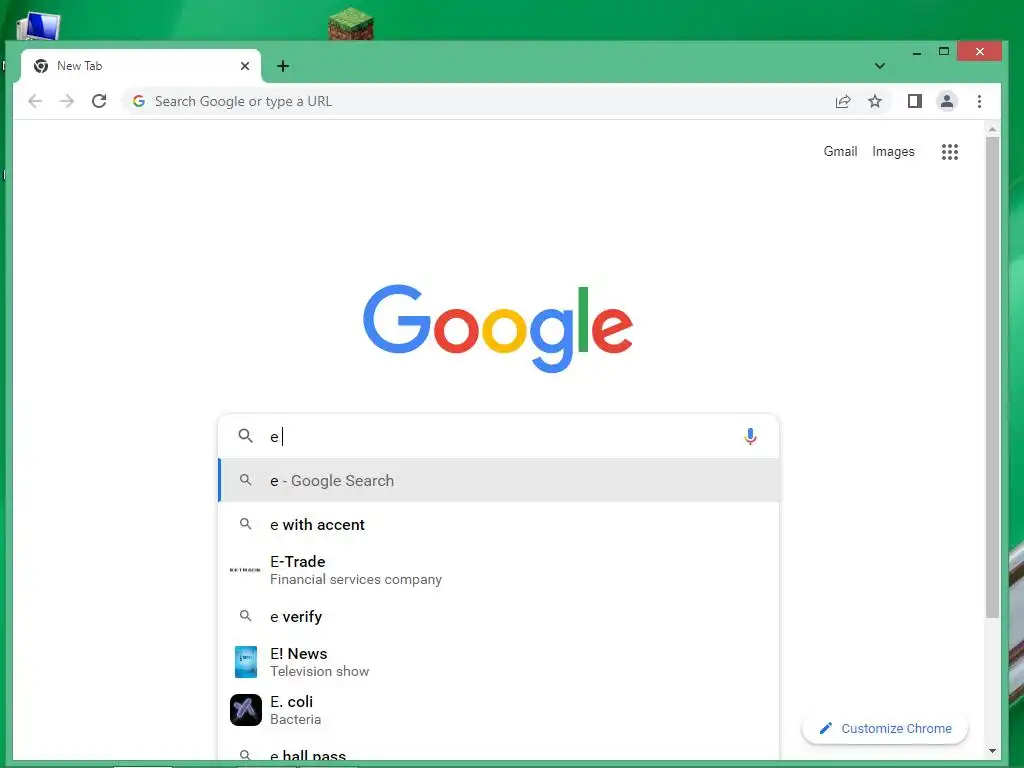Choose 'e with accent' suggestion
The height and width of the screenshot is (768, 1024).
(x=498, y=524)
